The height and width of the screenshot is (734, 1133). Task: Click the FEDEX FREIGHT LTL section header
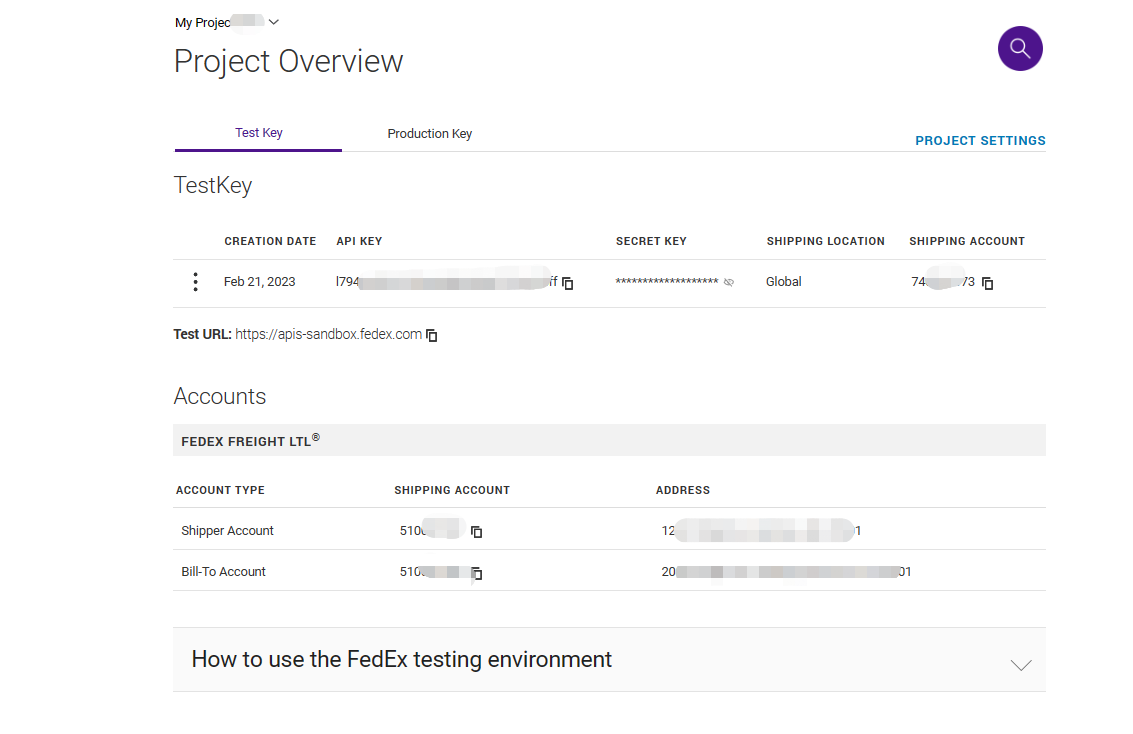[x=609, y=441]
